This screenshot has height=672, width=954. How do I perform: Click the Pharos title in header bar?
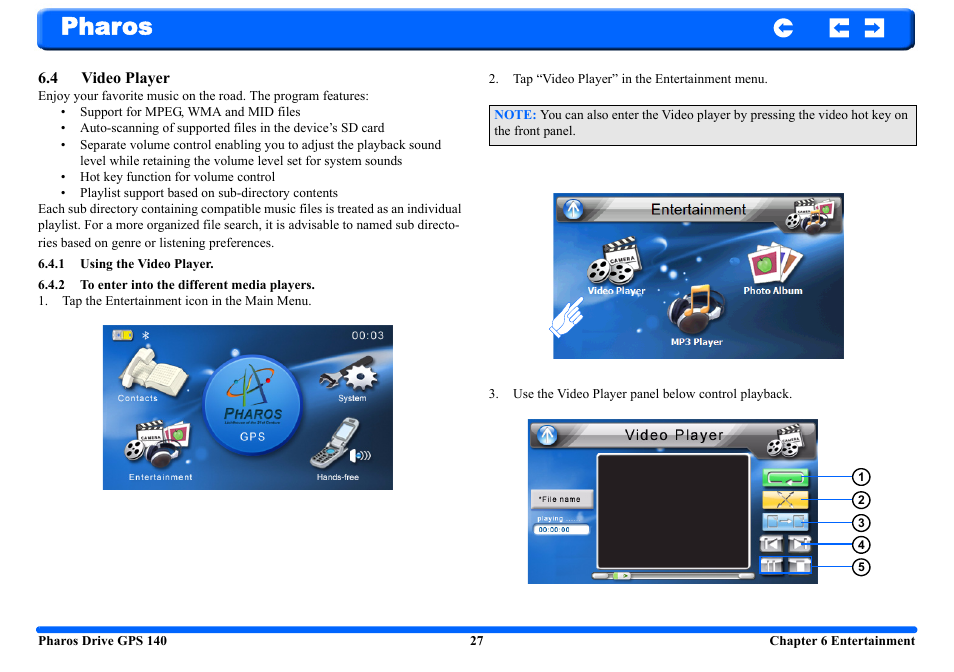click(106, 27)
